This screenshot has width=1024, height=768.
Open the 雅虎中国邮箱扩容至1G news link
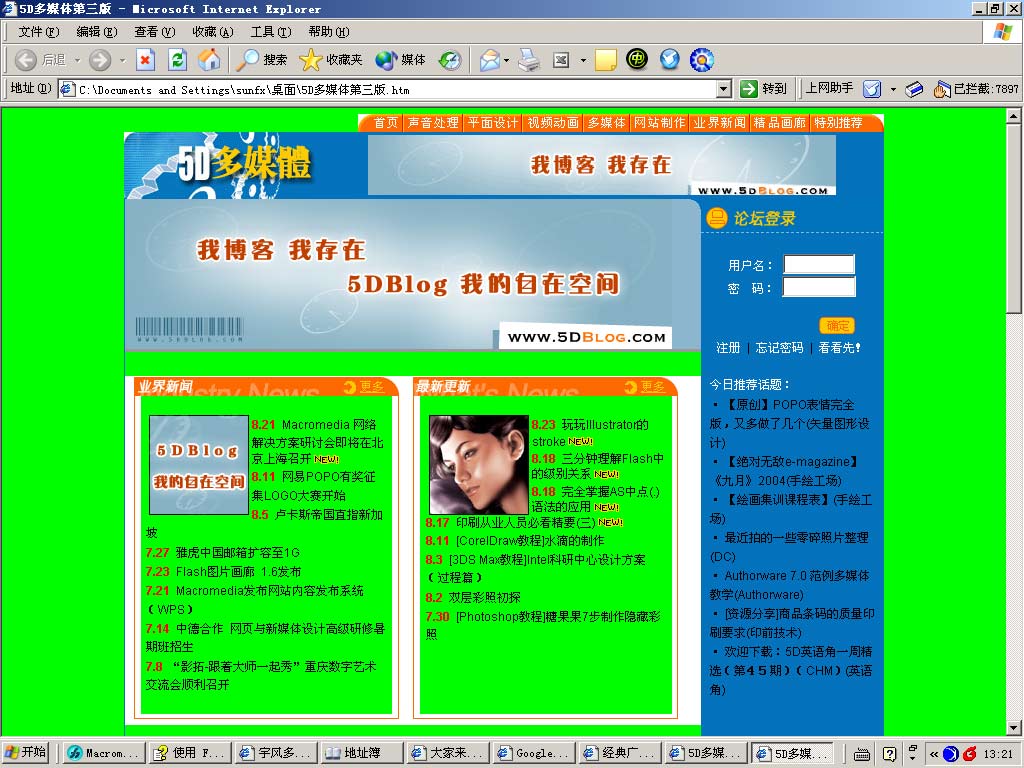238,552
